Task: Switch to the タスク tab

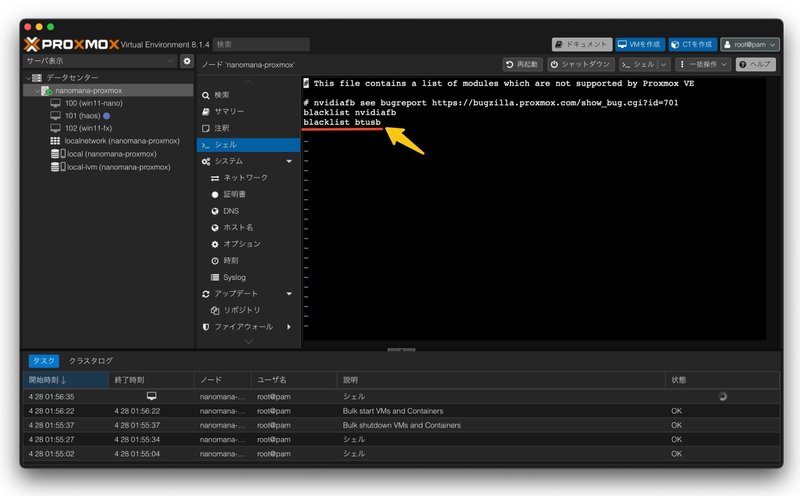Action: 43,361
